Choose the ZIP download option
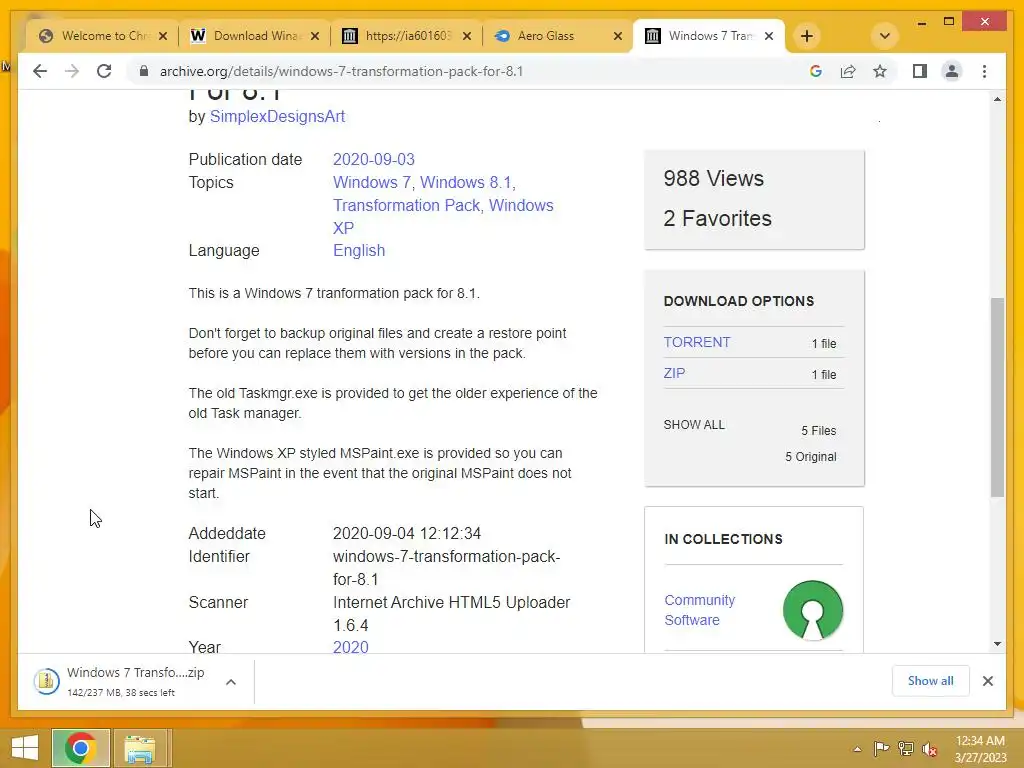 click(x=674, y=373)
